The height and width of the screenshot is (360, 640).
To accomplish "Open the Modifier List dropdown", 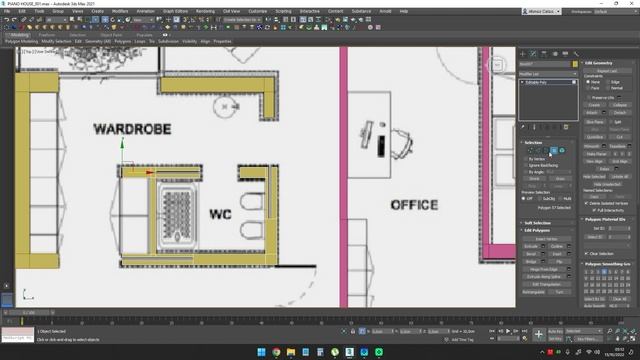I will 548,74.
